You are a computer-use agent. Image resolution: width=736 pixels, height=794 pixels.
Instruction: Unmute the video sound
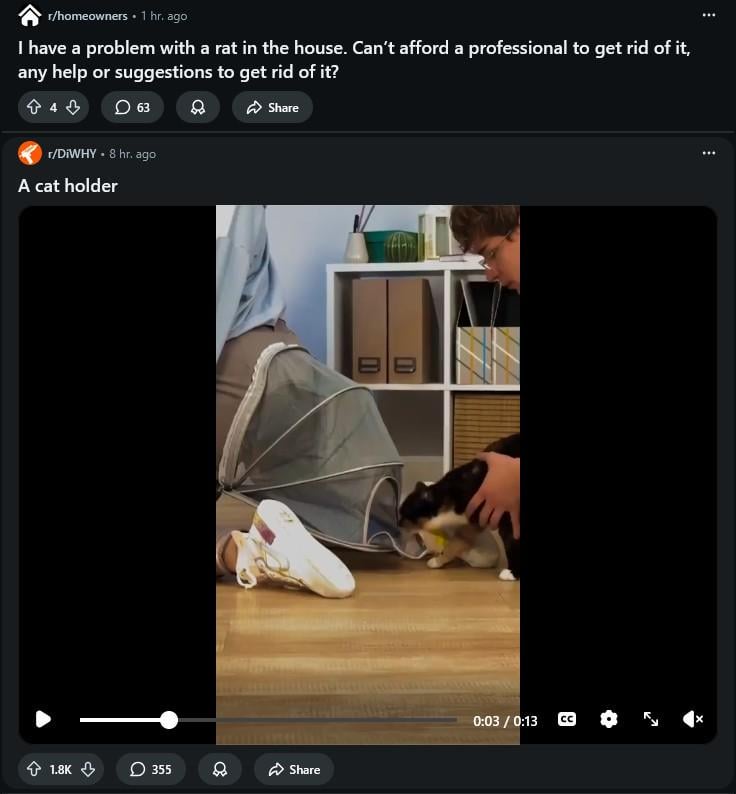(692, 719)
